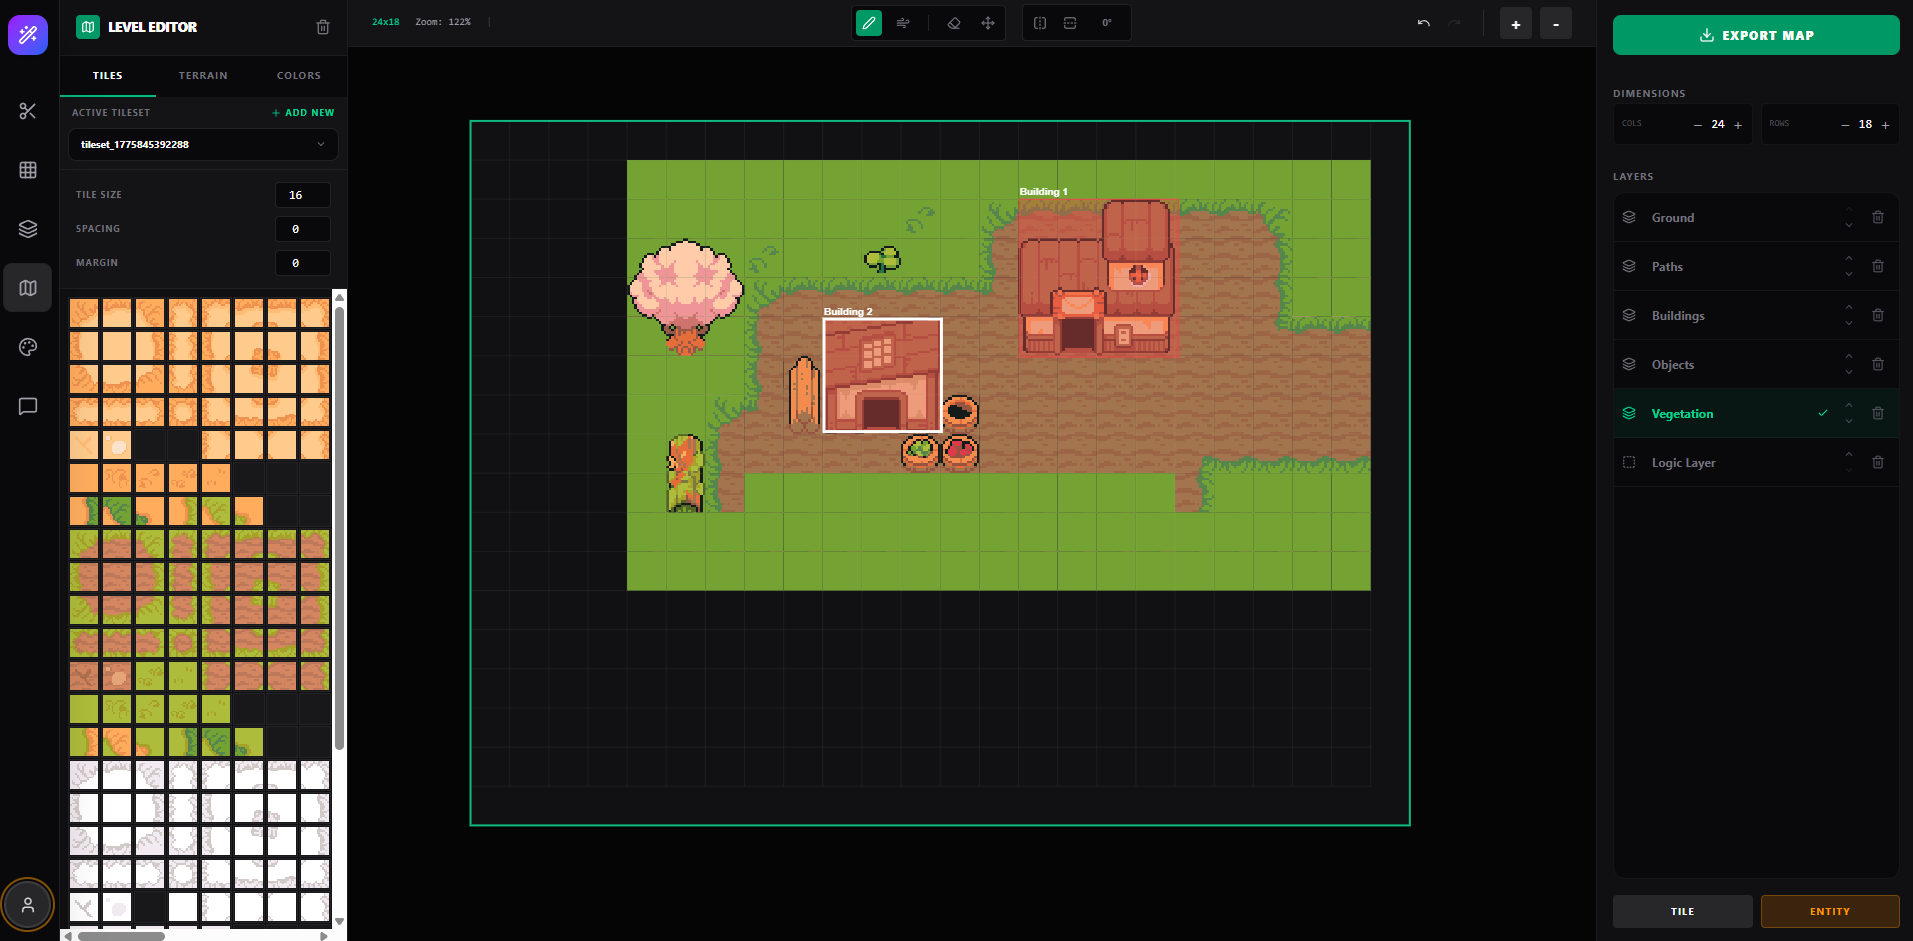Switch to the Tiles tab
Viewport: 1913px width, 941px height.
(108, 76)
